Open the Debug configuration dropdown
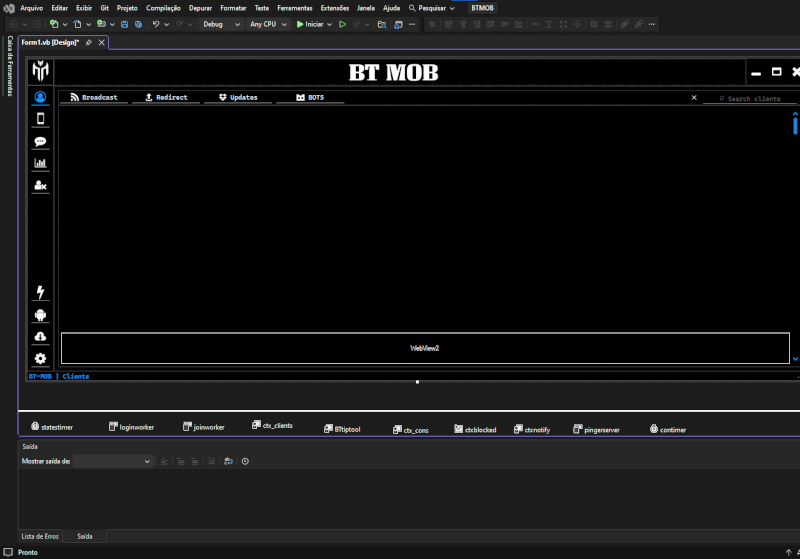The image size is (800, 559). [x=221, y=24]
